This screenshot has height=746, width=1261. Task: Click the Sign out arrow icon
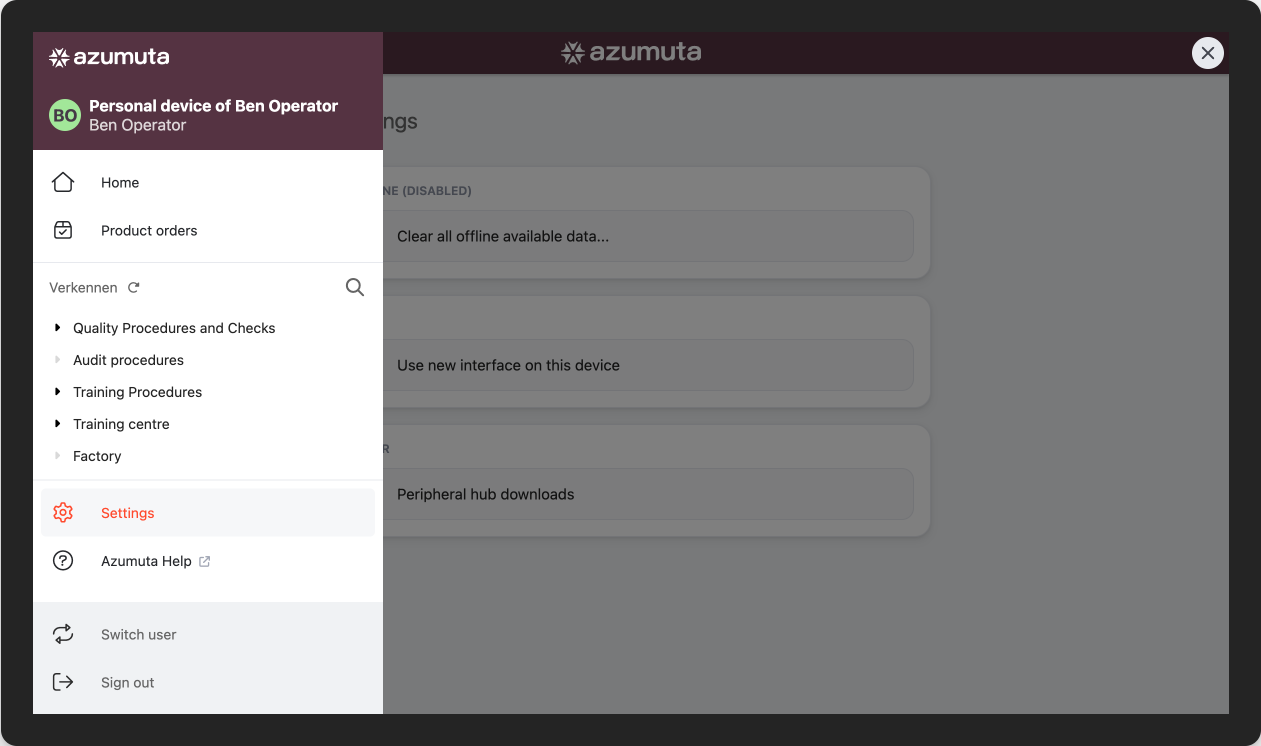pyautogui.click(x=63, y=682)
